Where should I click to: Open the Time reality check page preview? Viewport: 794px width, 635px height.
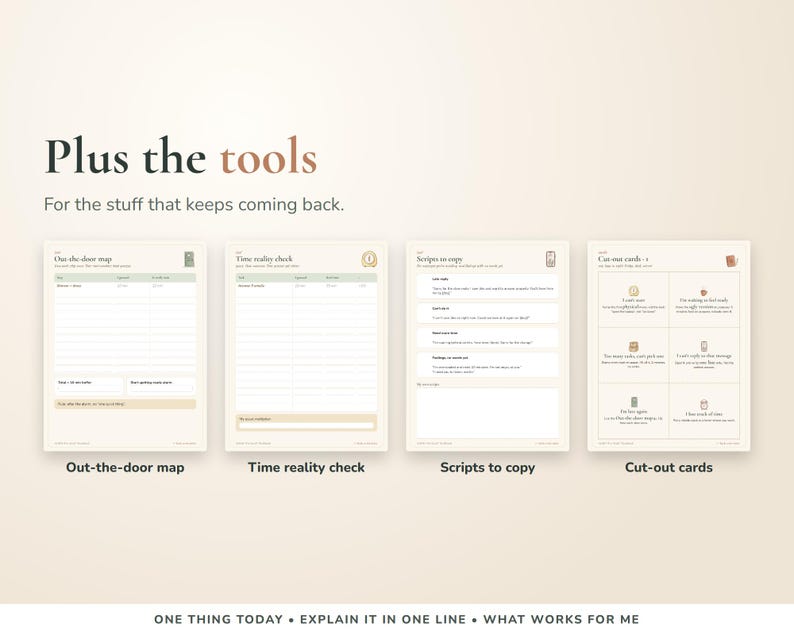306,346
